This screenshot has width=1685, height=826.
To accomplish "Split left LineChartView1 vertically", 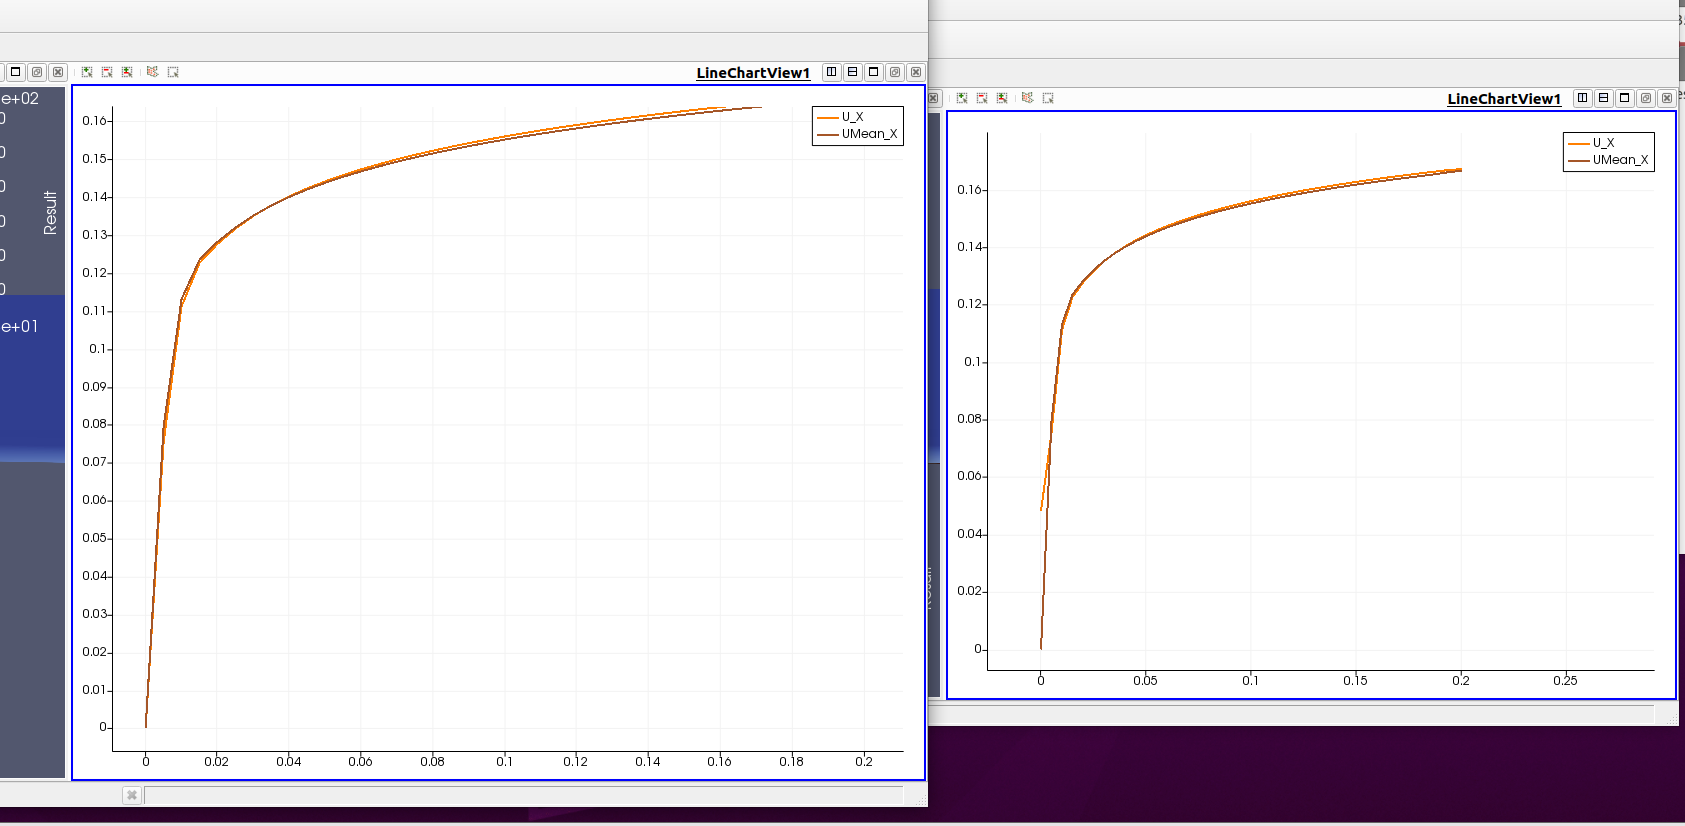I will point(852,72).
